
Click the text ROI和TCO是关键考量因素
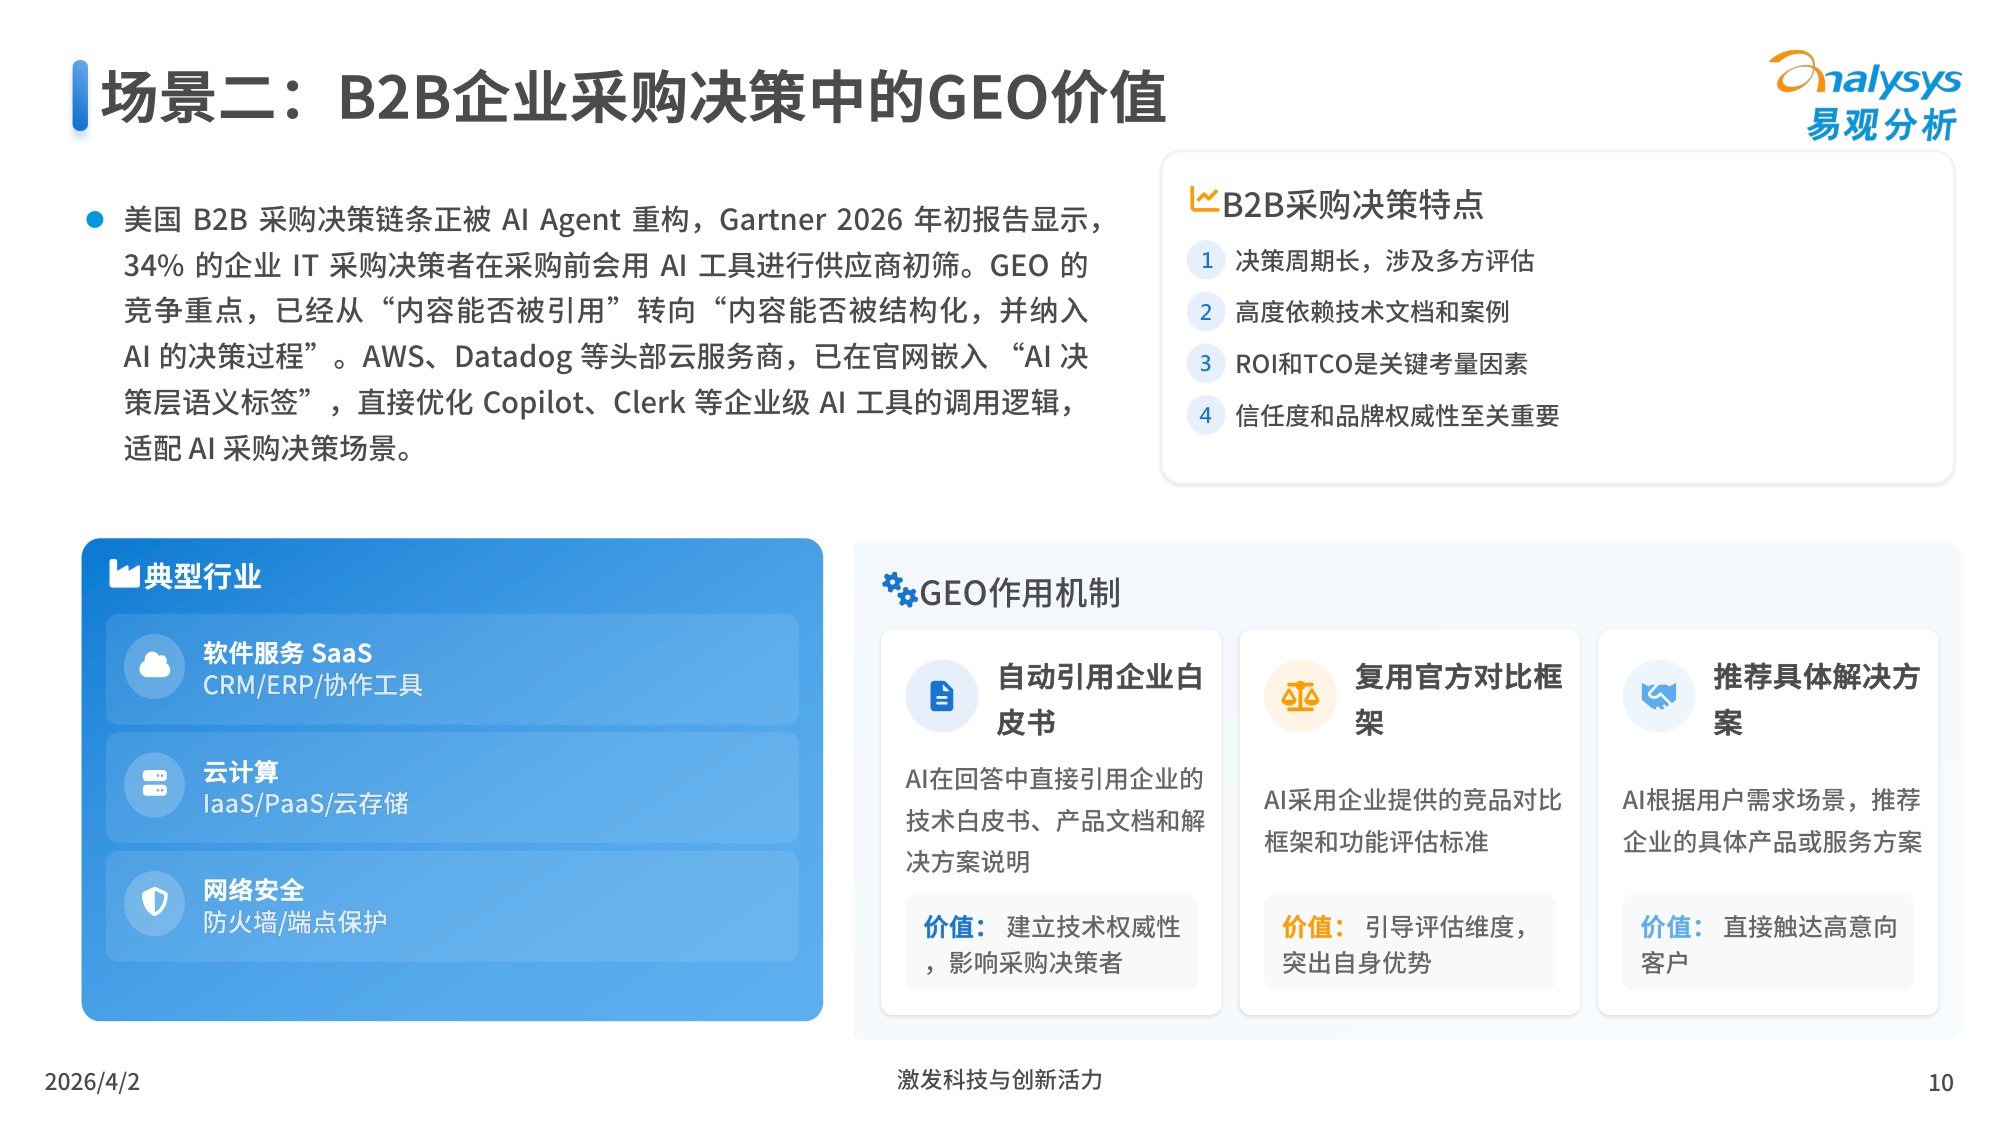tap(1381, 364)
